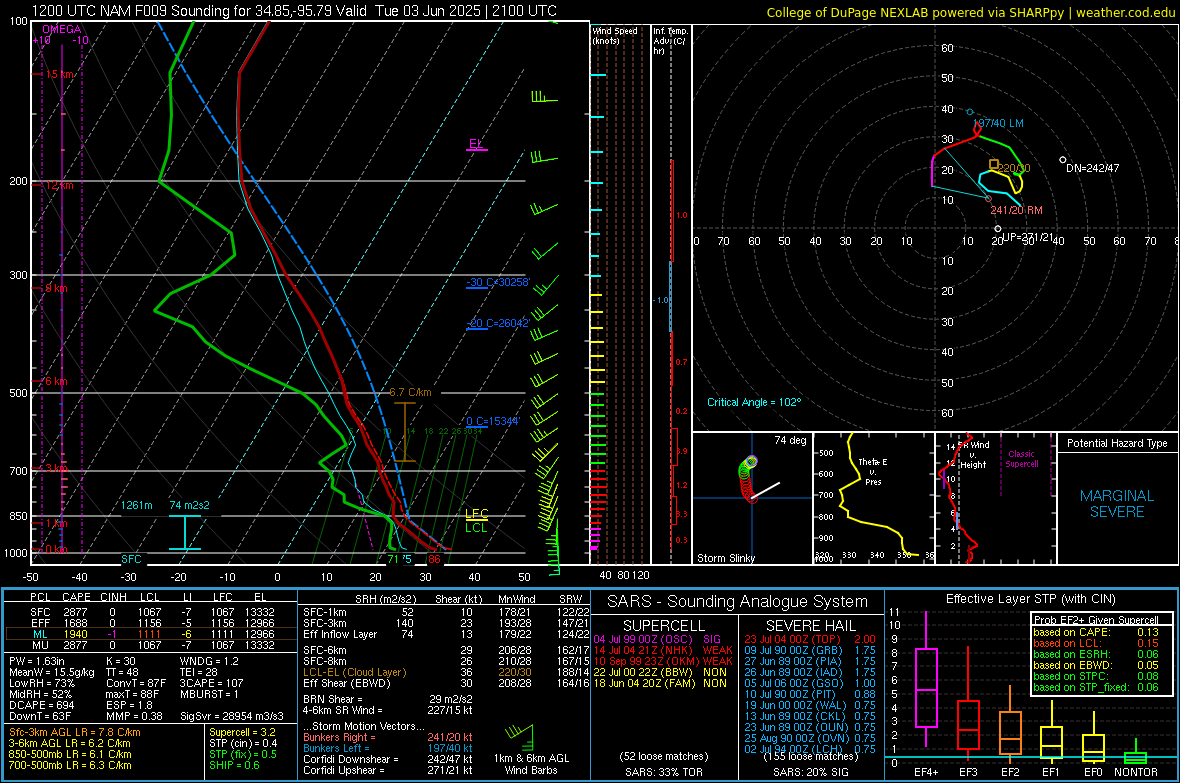The image size is (1180, 783).
Task: Select the highlighted 'ML' parcel row
Action: (x=151, y=634)
